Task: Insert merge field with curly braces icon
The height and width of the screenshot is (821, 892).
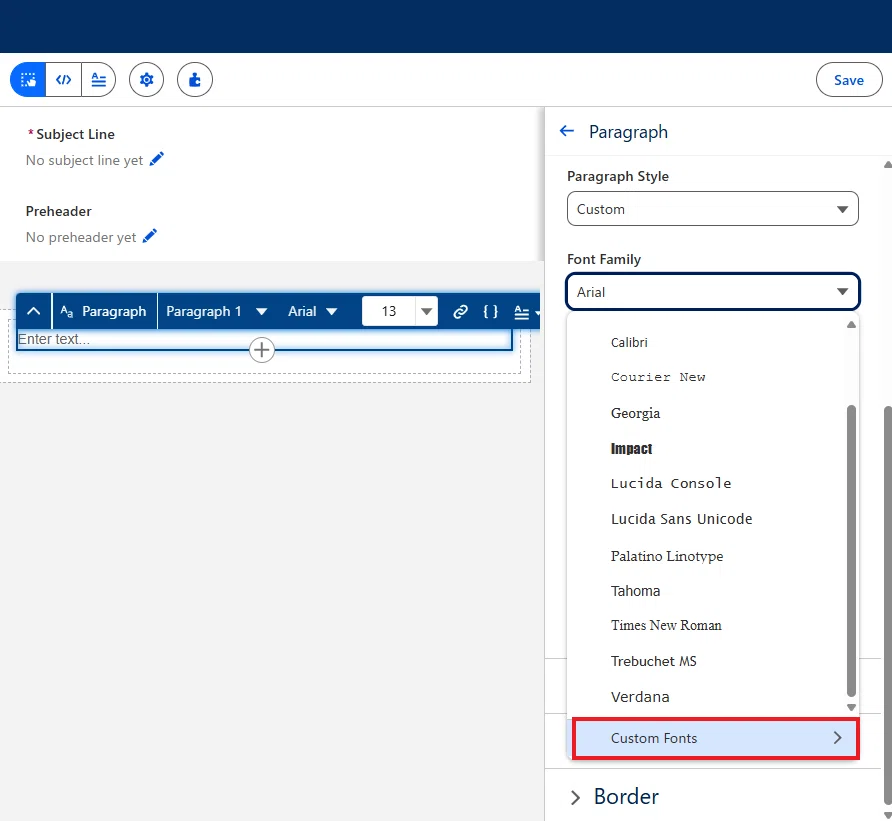Action: coord(490,311)
